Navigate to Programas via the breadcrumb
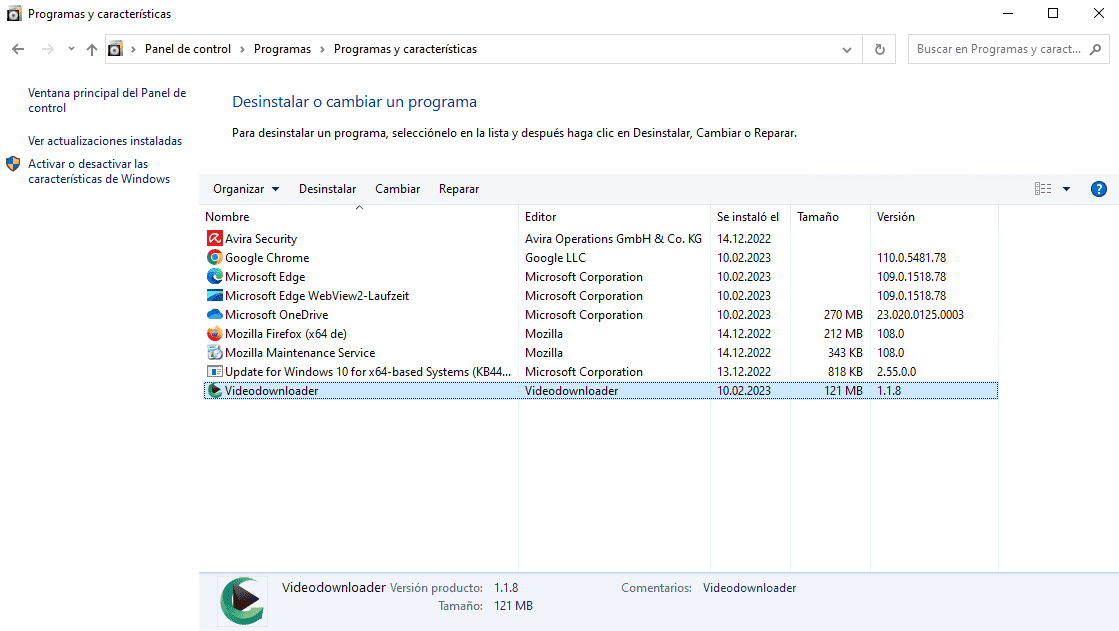 click(282, 48)
